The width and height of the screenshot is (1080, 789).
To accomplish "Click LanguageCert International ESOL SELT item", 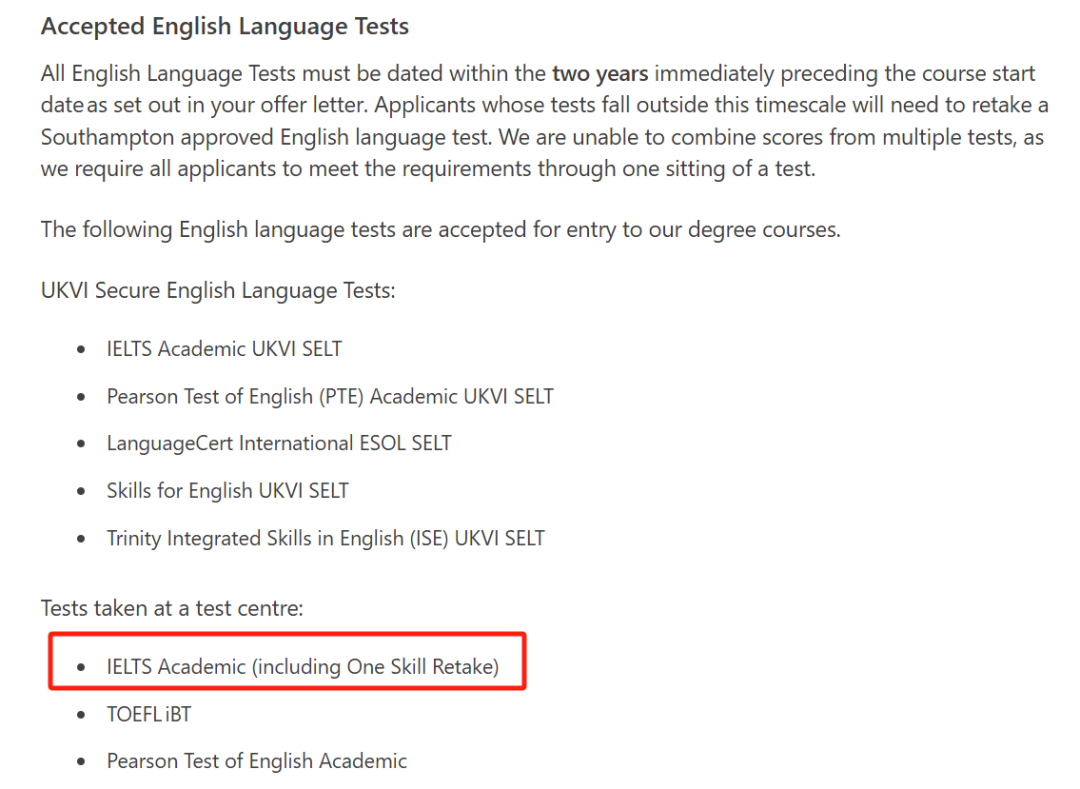I will click(x=279, y=443).
